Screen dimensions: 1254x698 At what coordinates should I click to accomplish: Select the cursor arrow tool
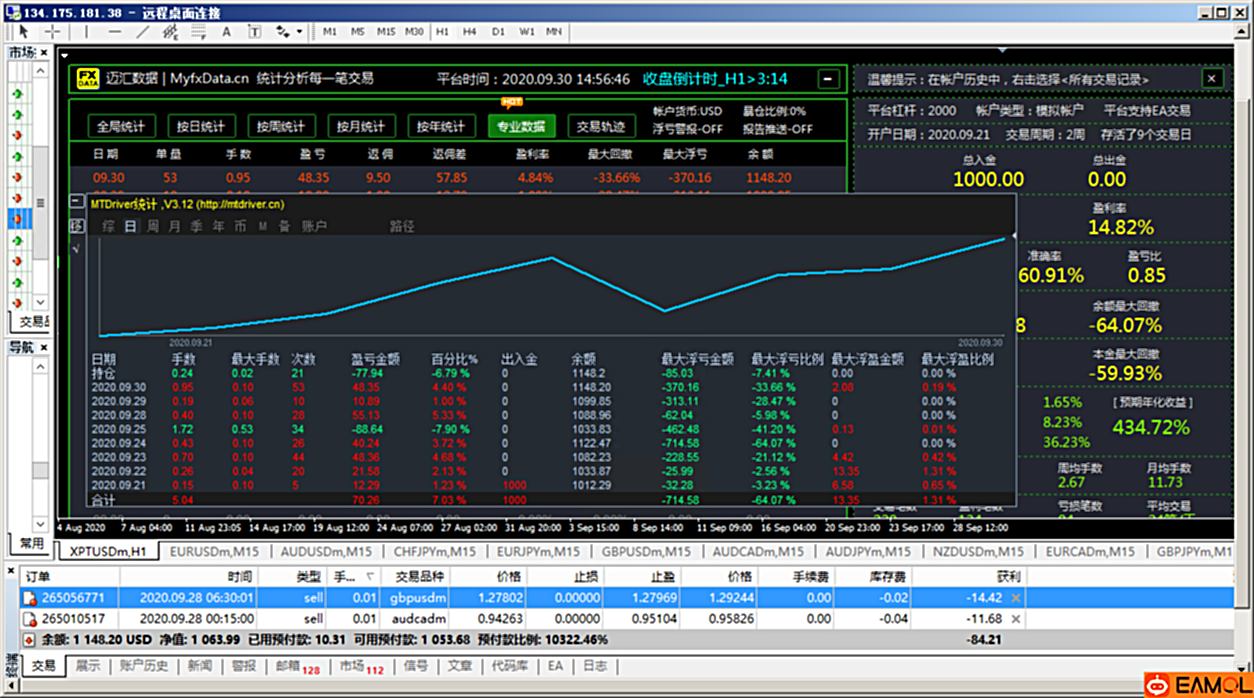[24, 32]
